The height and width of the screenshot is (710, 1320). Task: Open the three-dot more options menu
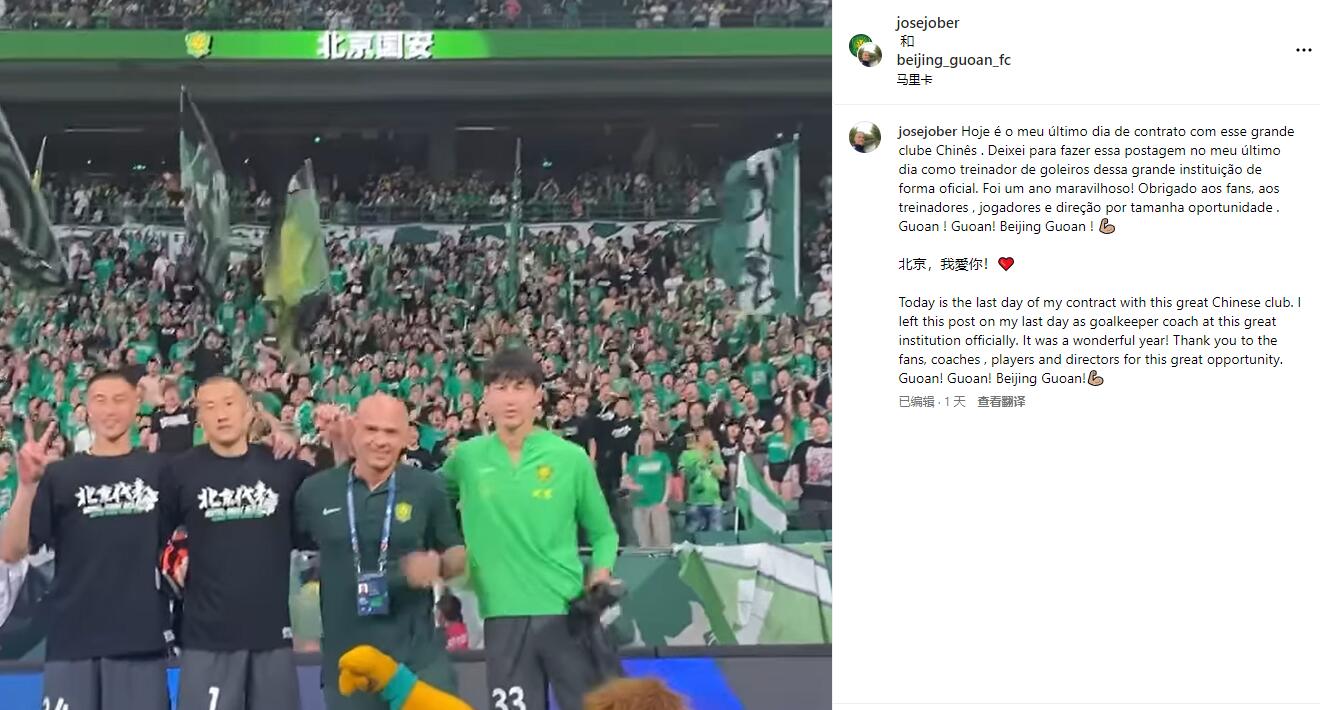coord(1303,50)
